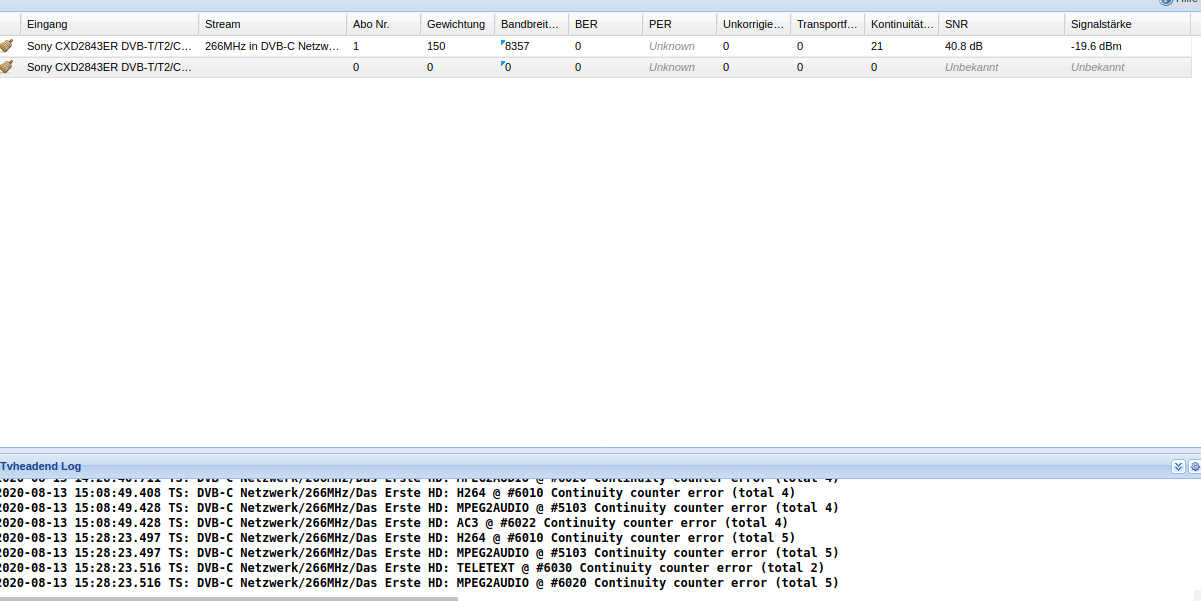Click log line 15:28:23.497 MPEG2AUDIO #5103 total 5
Screen dimensions: 1201x601
(419, 553)
